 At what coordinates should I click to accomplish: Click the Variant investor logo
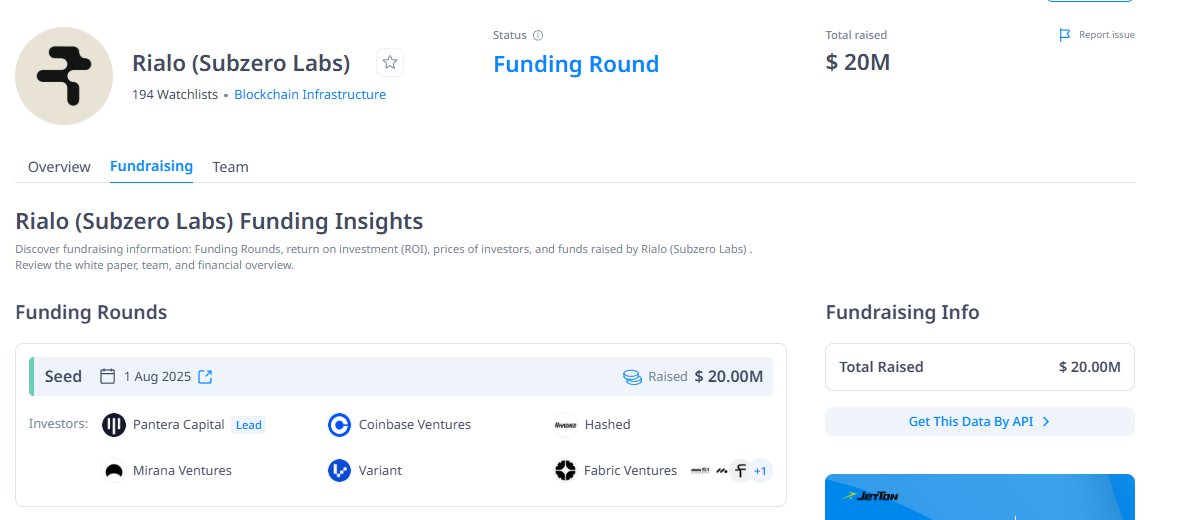pyautogui.click(x=339, y=470)
